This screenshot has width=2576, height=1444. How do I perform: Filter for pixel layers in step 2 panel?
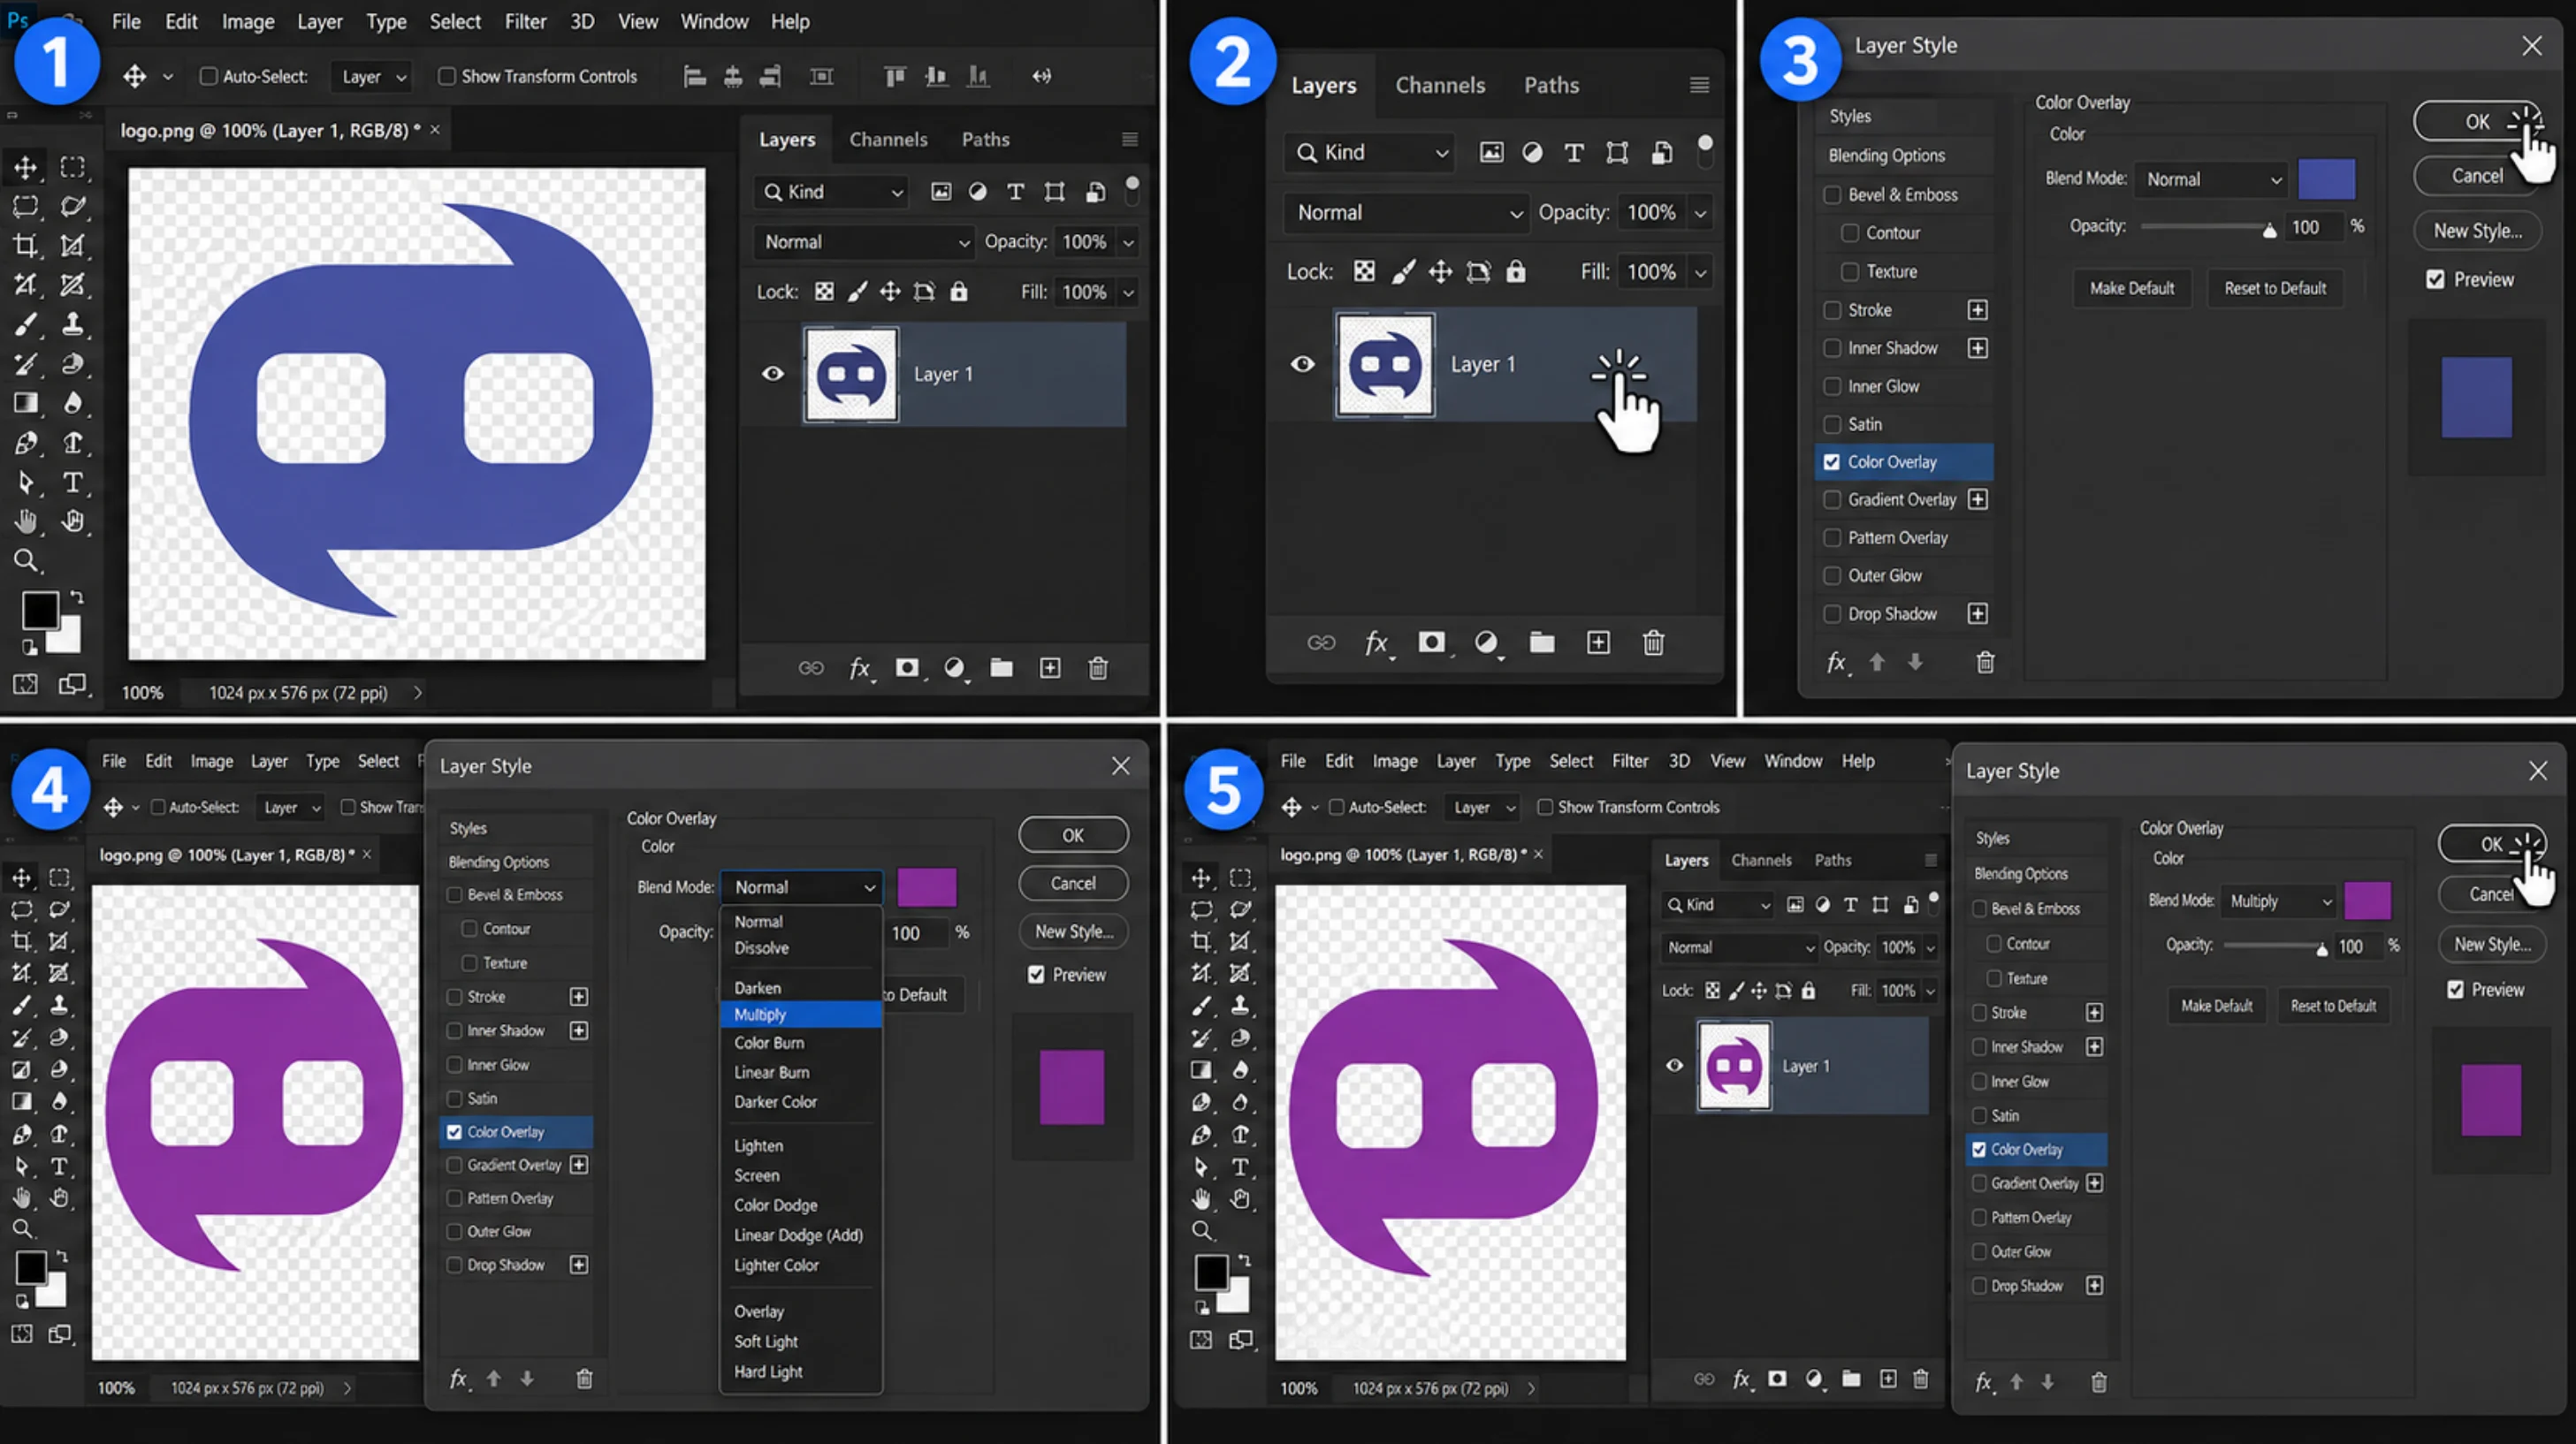[x=1491, y=152]
